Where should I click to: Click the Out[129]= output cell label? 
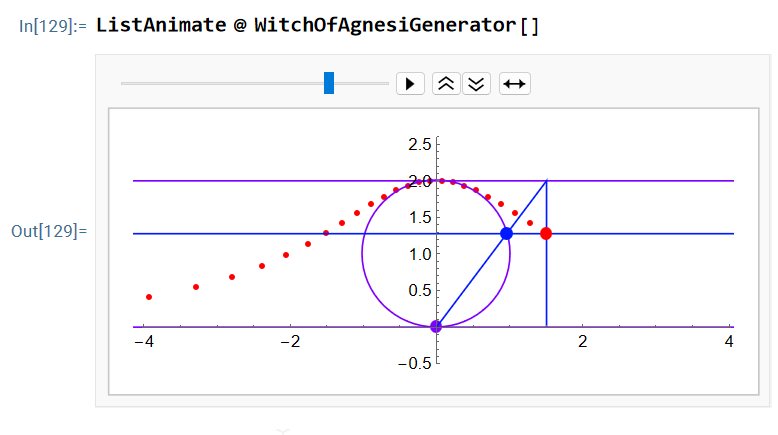pyautogui.click(x=49, y=231)
